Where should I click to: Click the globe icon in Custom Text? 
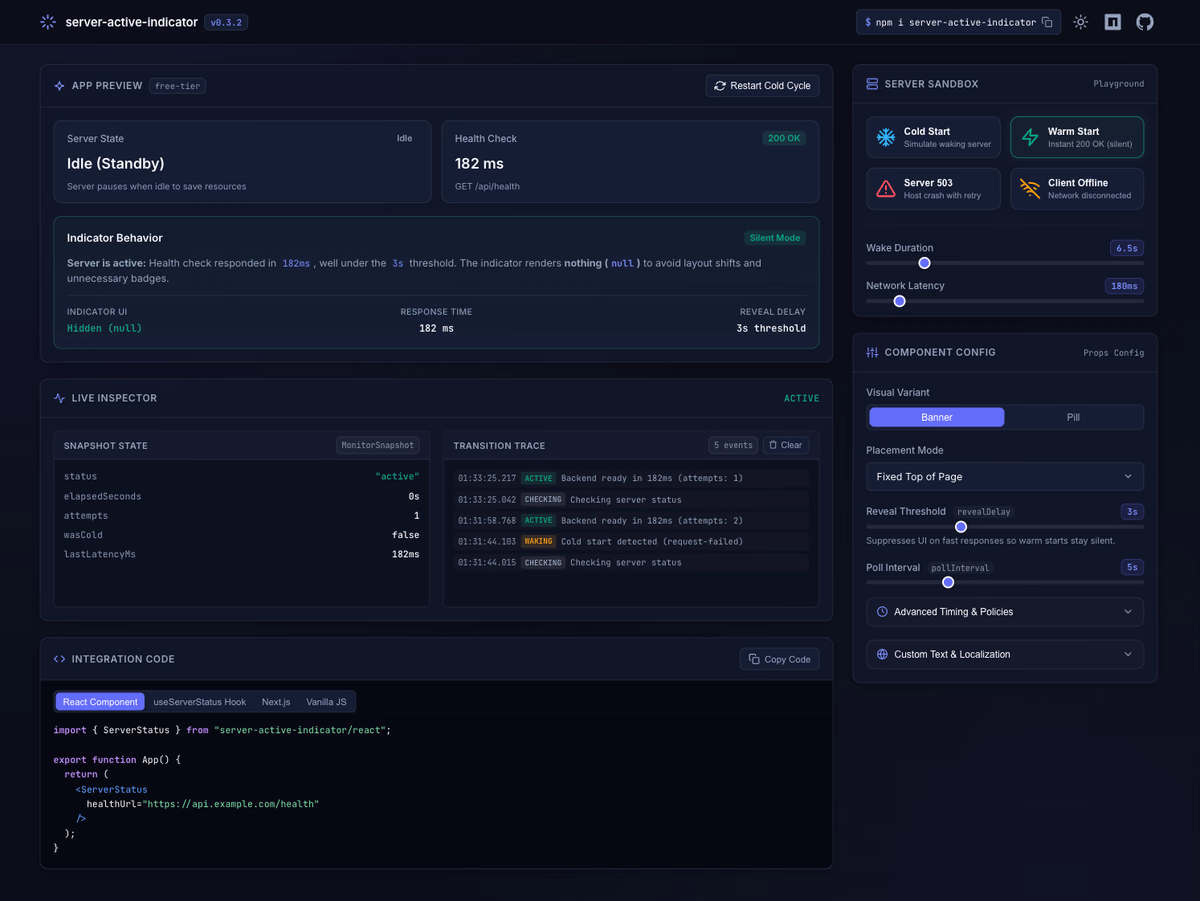[882, 654]
